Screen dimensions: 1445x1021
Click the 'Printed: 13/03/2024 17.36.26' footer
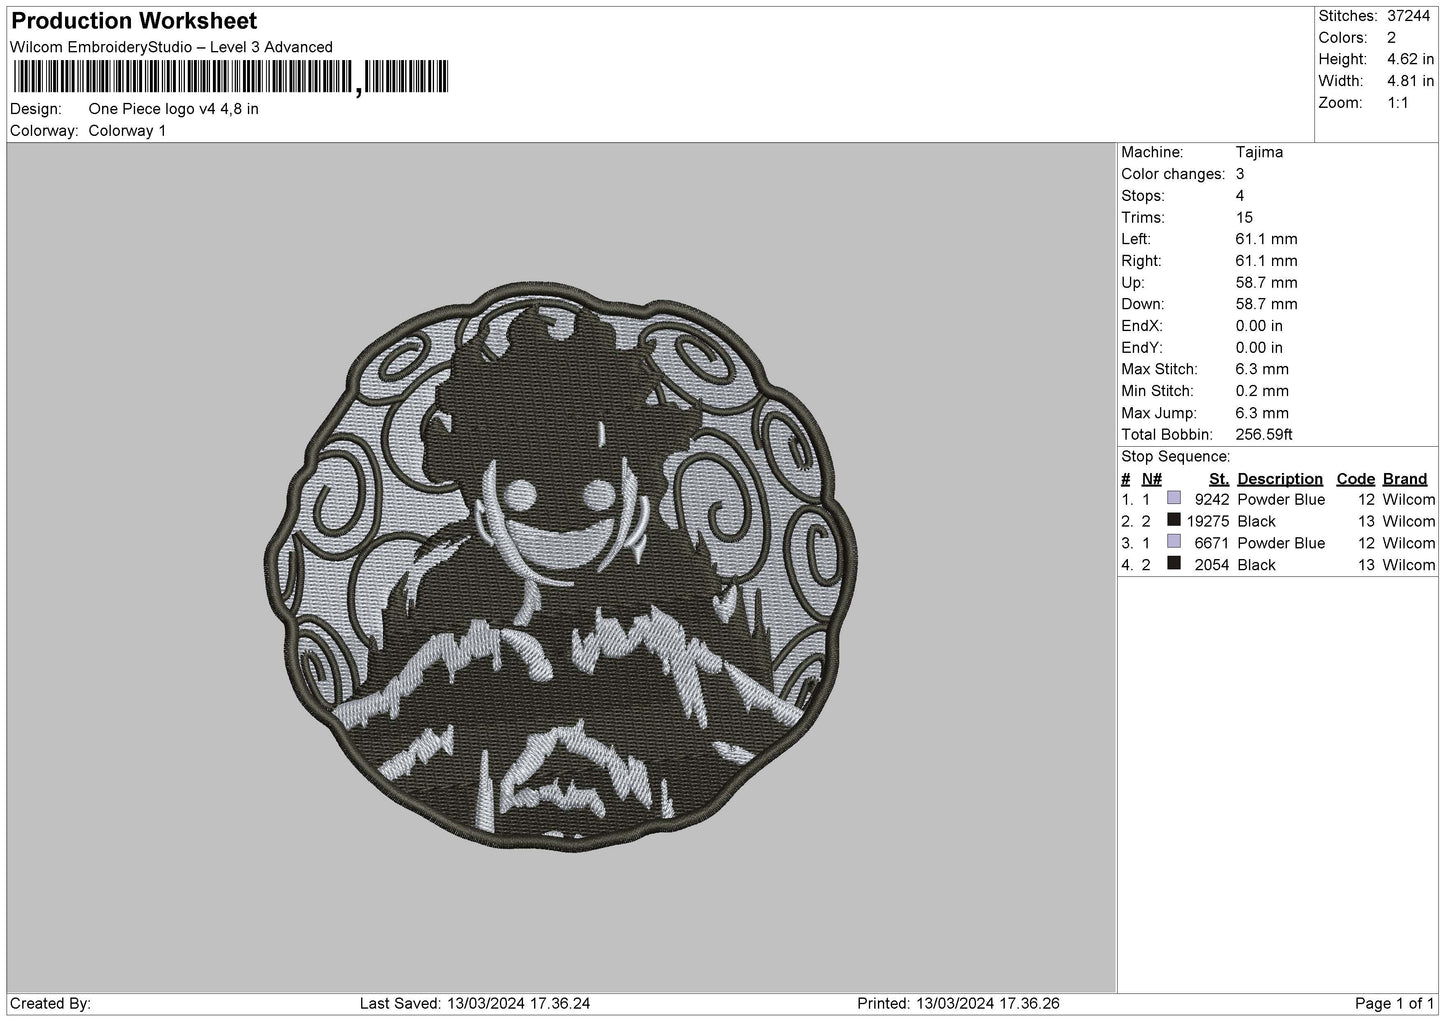coord(959,1003)
